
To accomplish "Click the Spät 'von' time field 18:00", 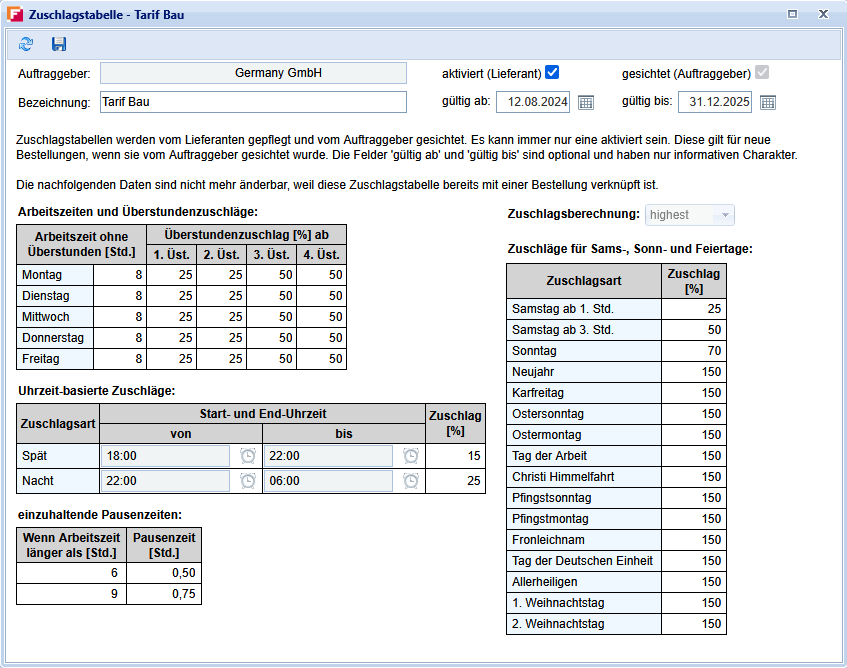I will (165, 456).
